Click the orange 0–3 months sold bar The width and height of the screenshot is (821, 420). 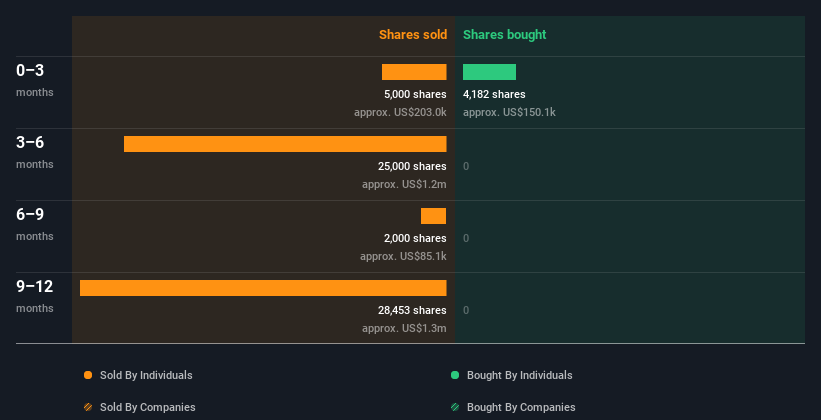point(414,72)
